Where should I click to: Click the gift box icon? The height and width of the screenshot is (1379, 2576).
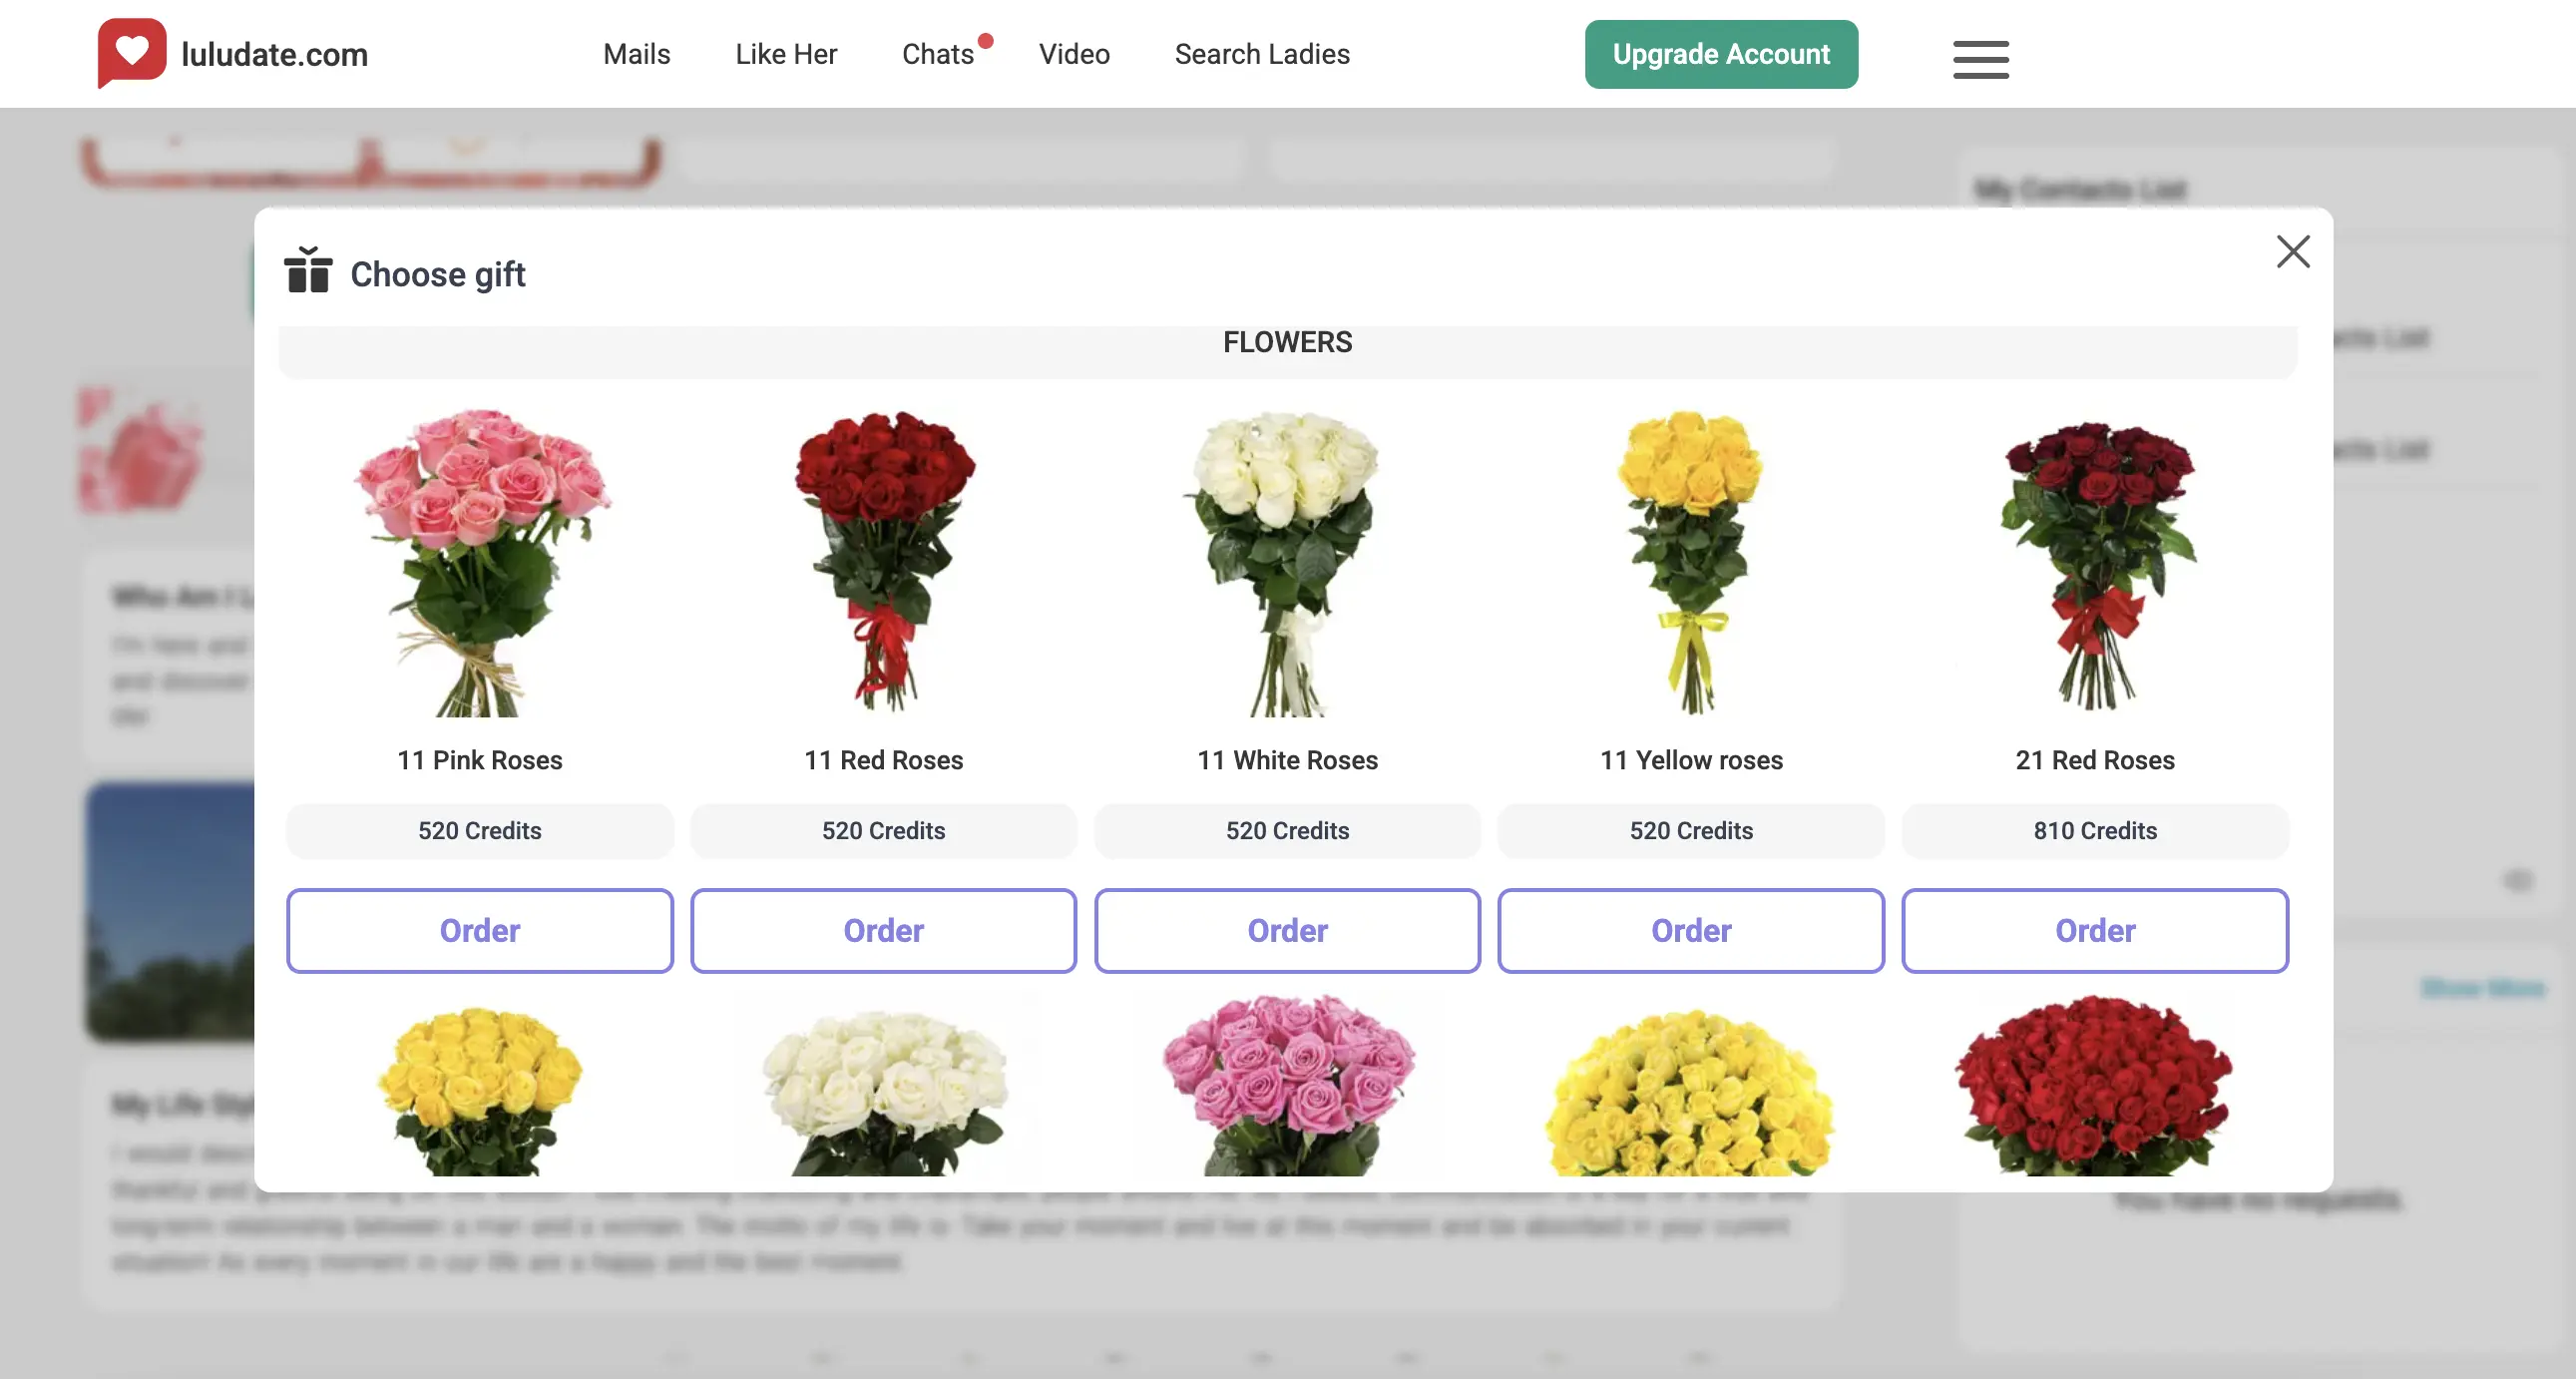(x=307, y=271)
